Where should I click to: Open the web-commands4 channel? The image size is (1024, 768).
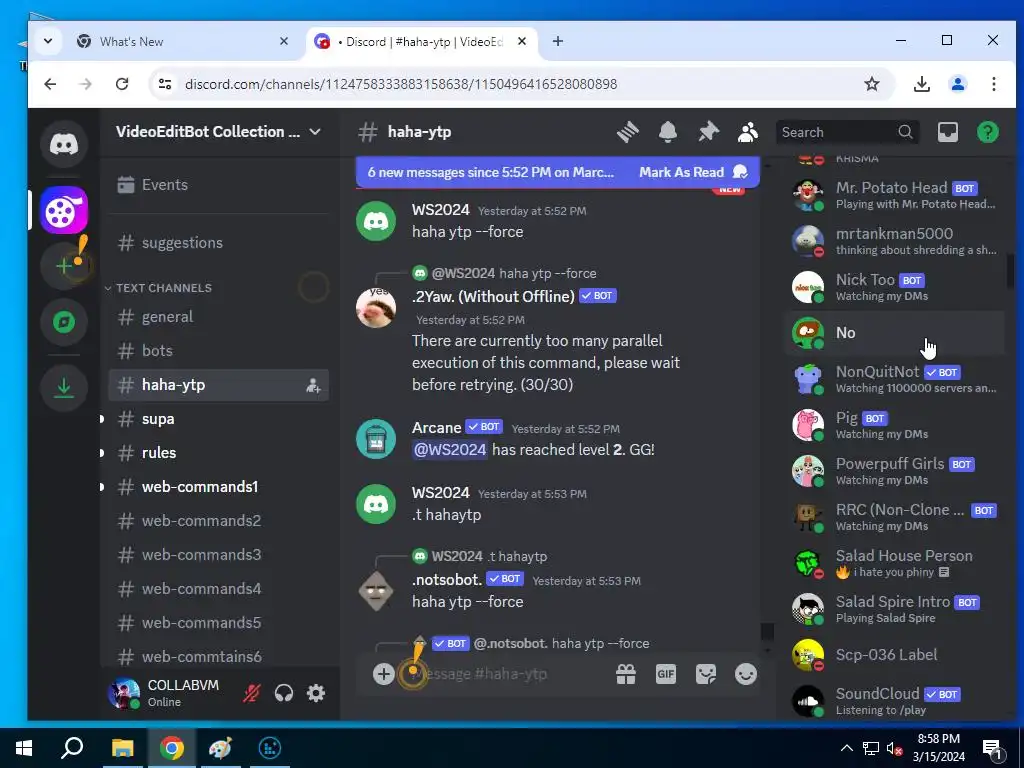[219, 588]
